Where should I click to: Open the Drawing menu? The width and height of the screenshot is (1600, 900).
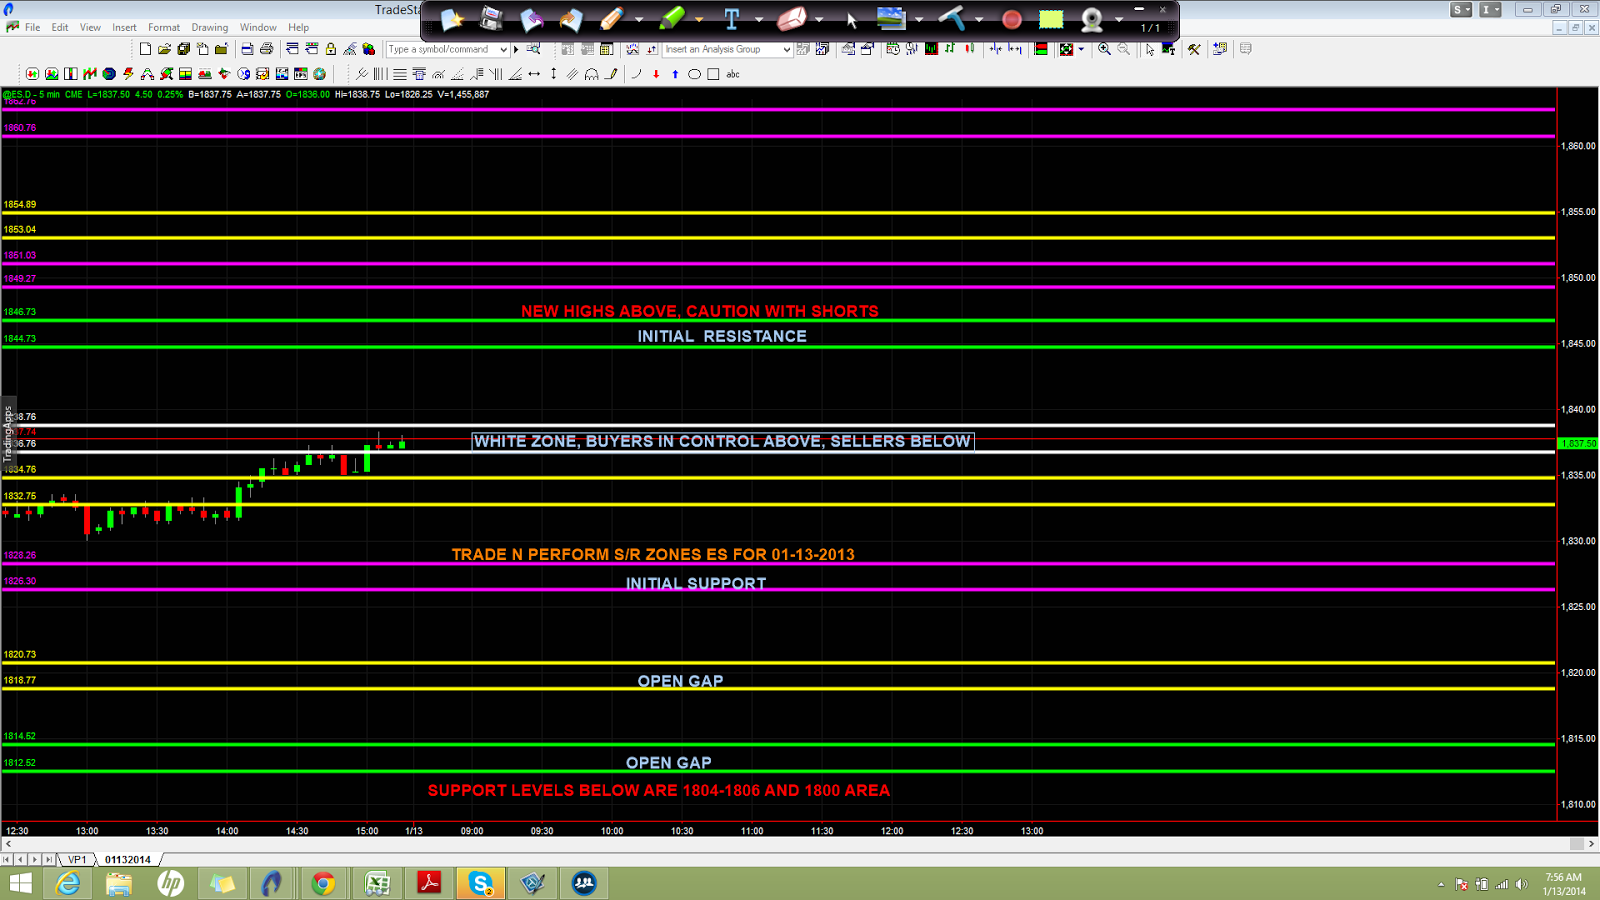(x=210, y=27)
